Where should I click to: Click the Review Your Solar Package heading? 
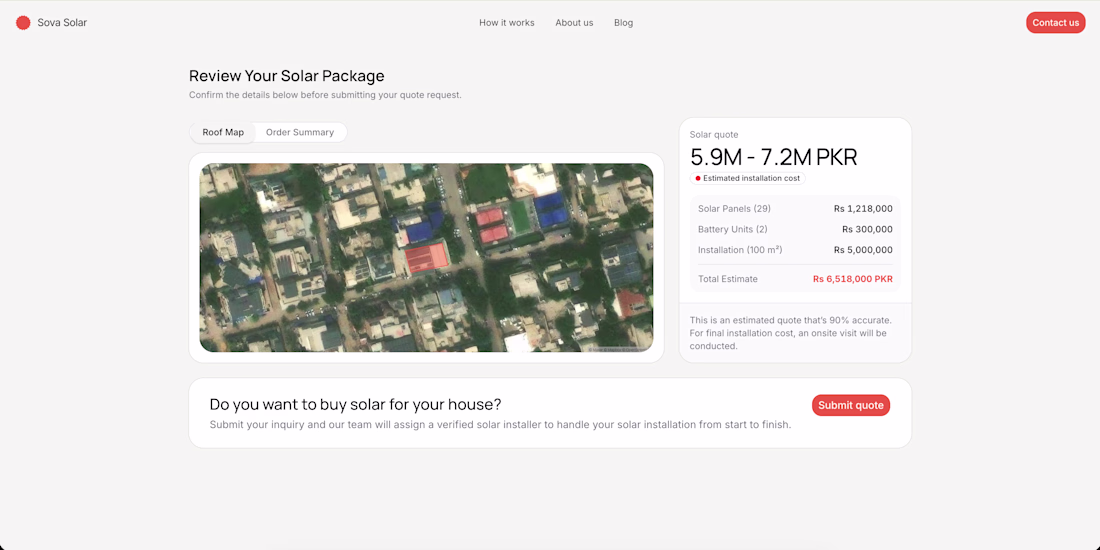(x=286, y=76)
